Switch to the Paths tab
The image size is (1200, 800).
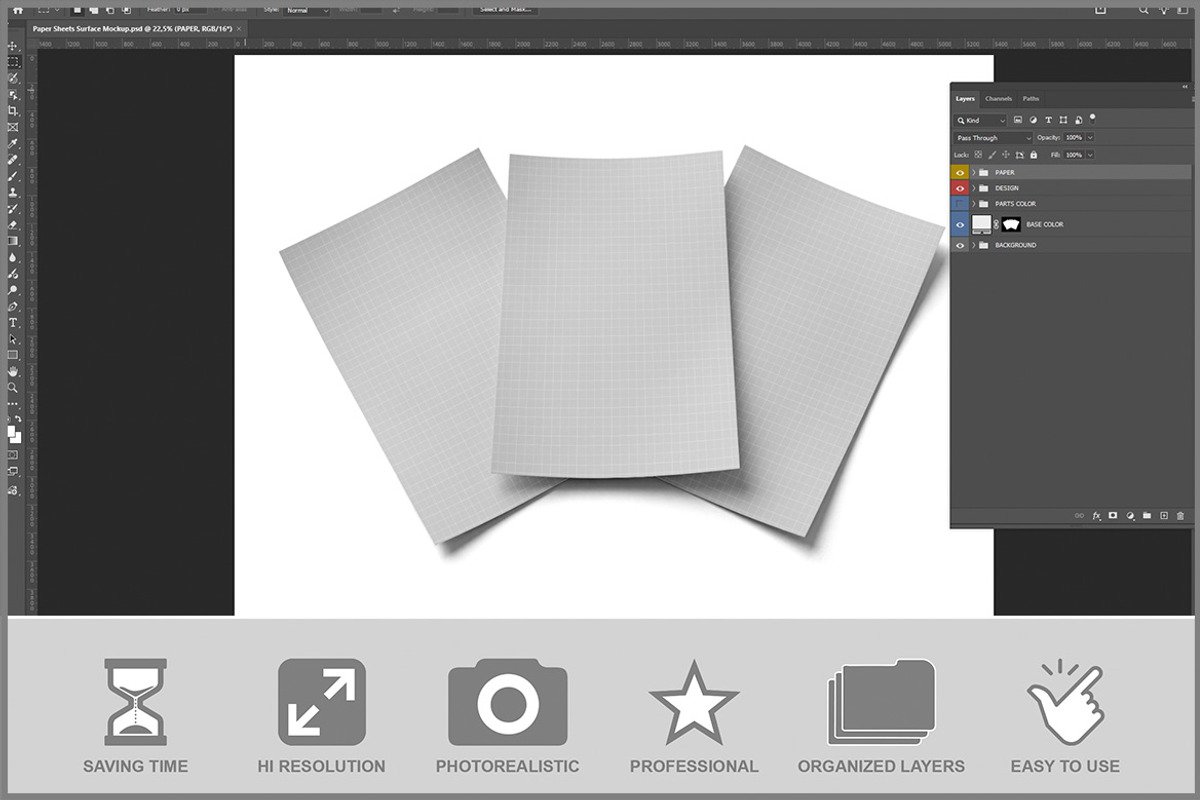coord(1031,99)
